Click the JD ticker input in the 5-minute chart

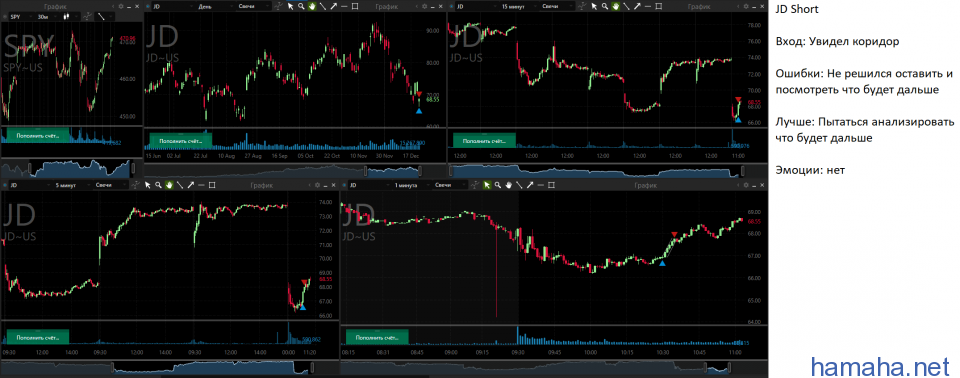click(29, 184)
